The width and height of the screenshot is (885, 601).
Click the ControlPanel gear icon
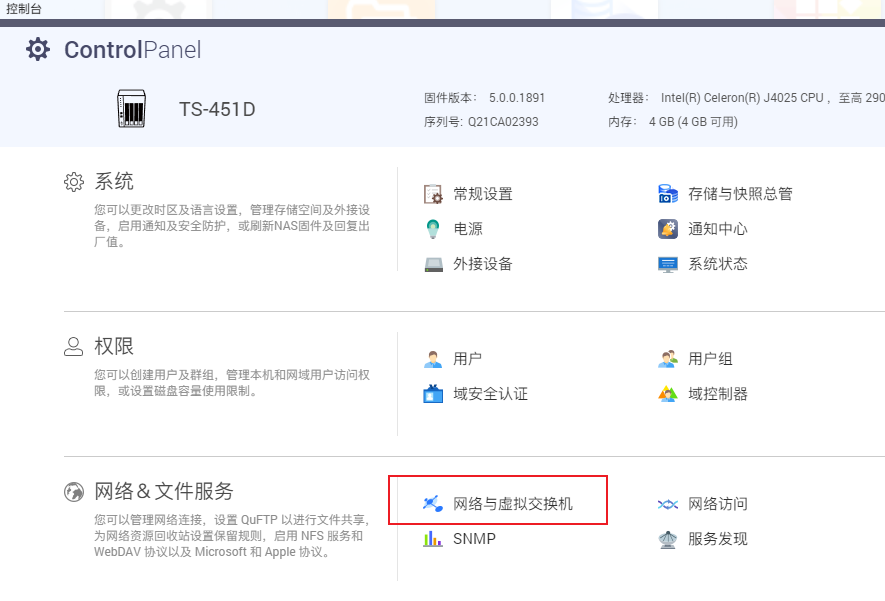(x=38, y=49)
